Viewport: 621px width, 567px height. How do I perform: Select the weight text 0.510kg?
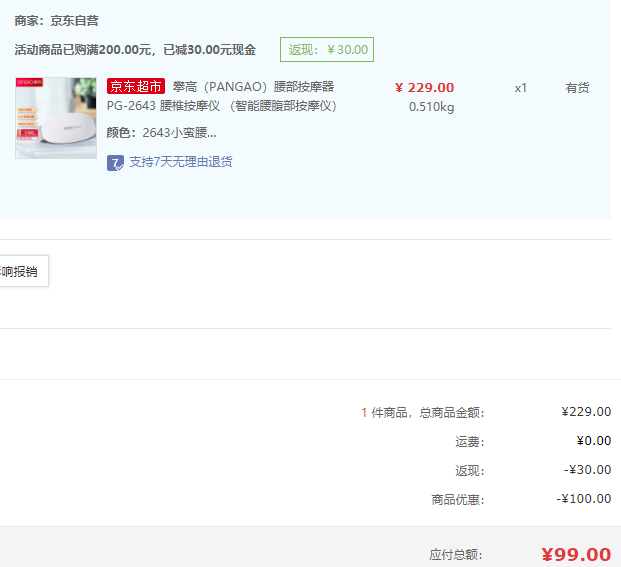pyautogui.click(x=431, y=107)
